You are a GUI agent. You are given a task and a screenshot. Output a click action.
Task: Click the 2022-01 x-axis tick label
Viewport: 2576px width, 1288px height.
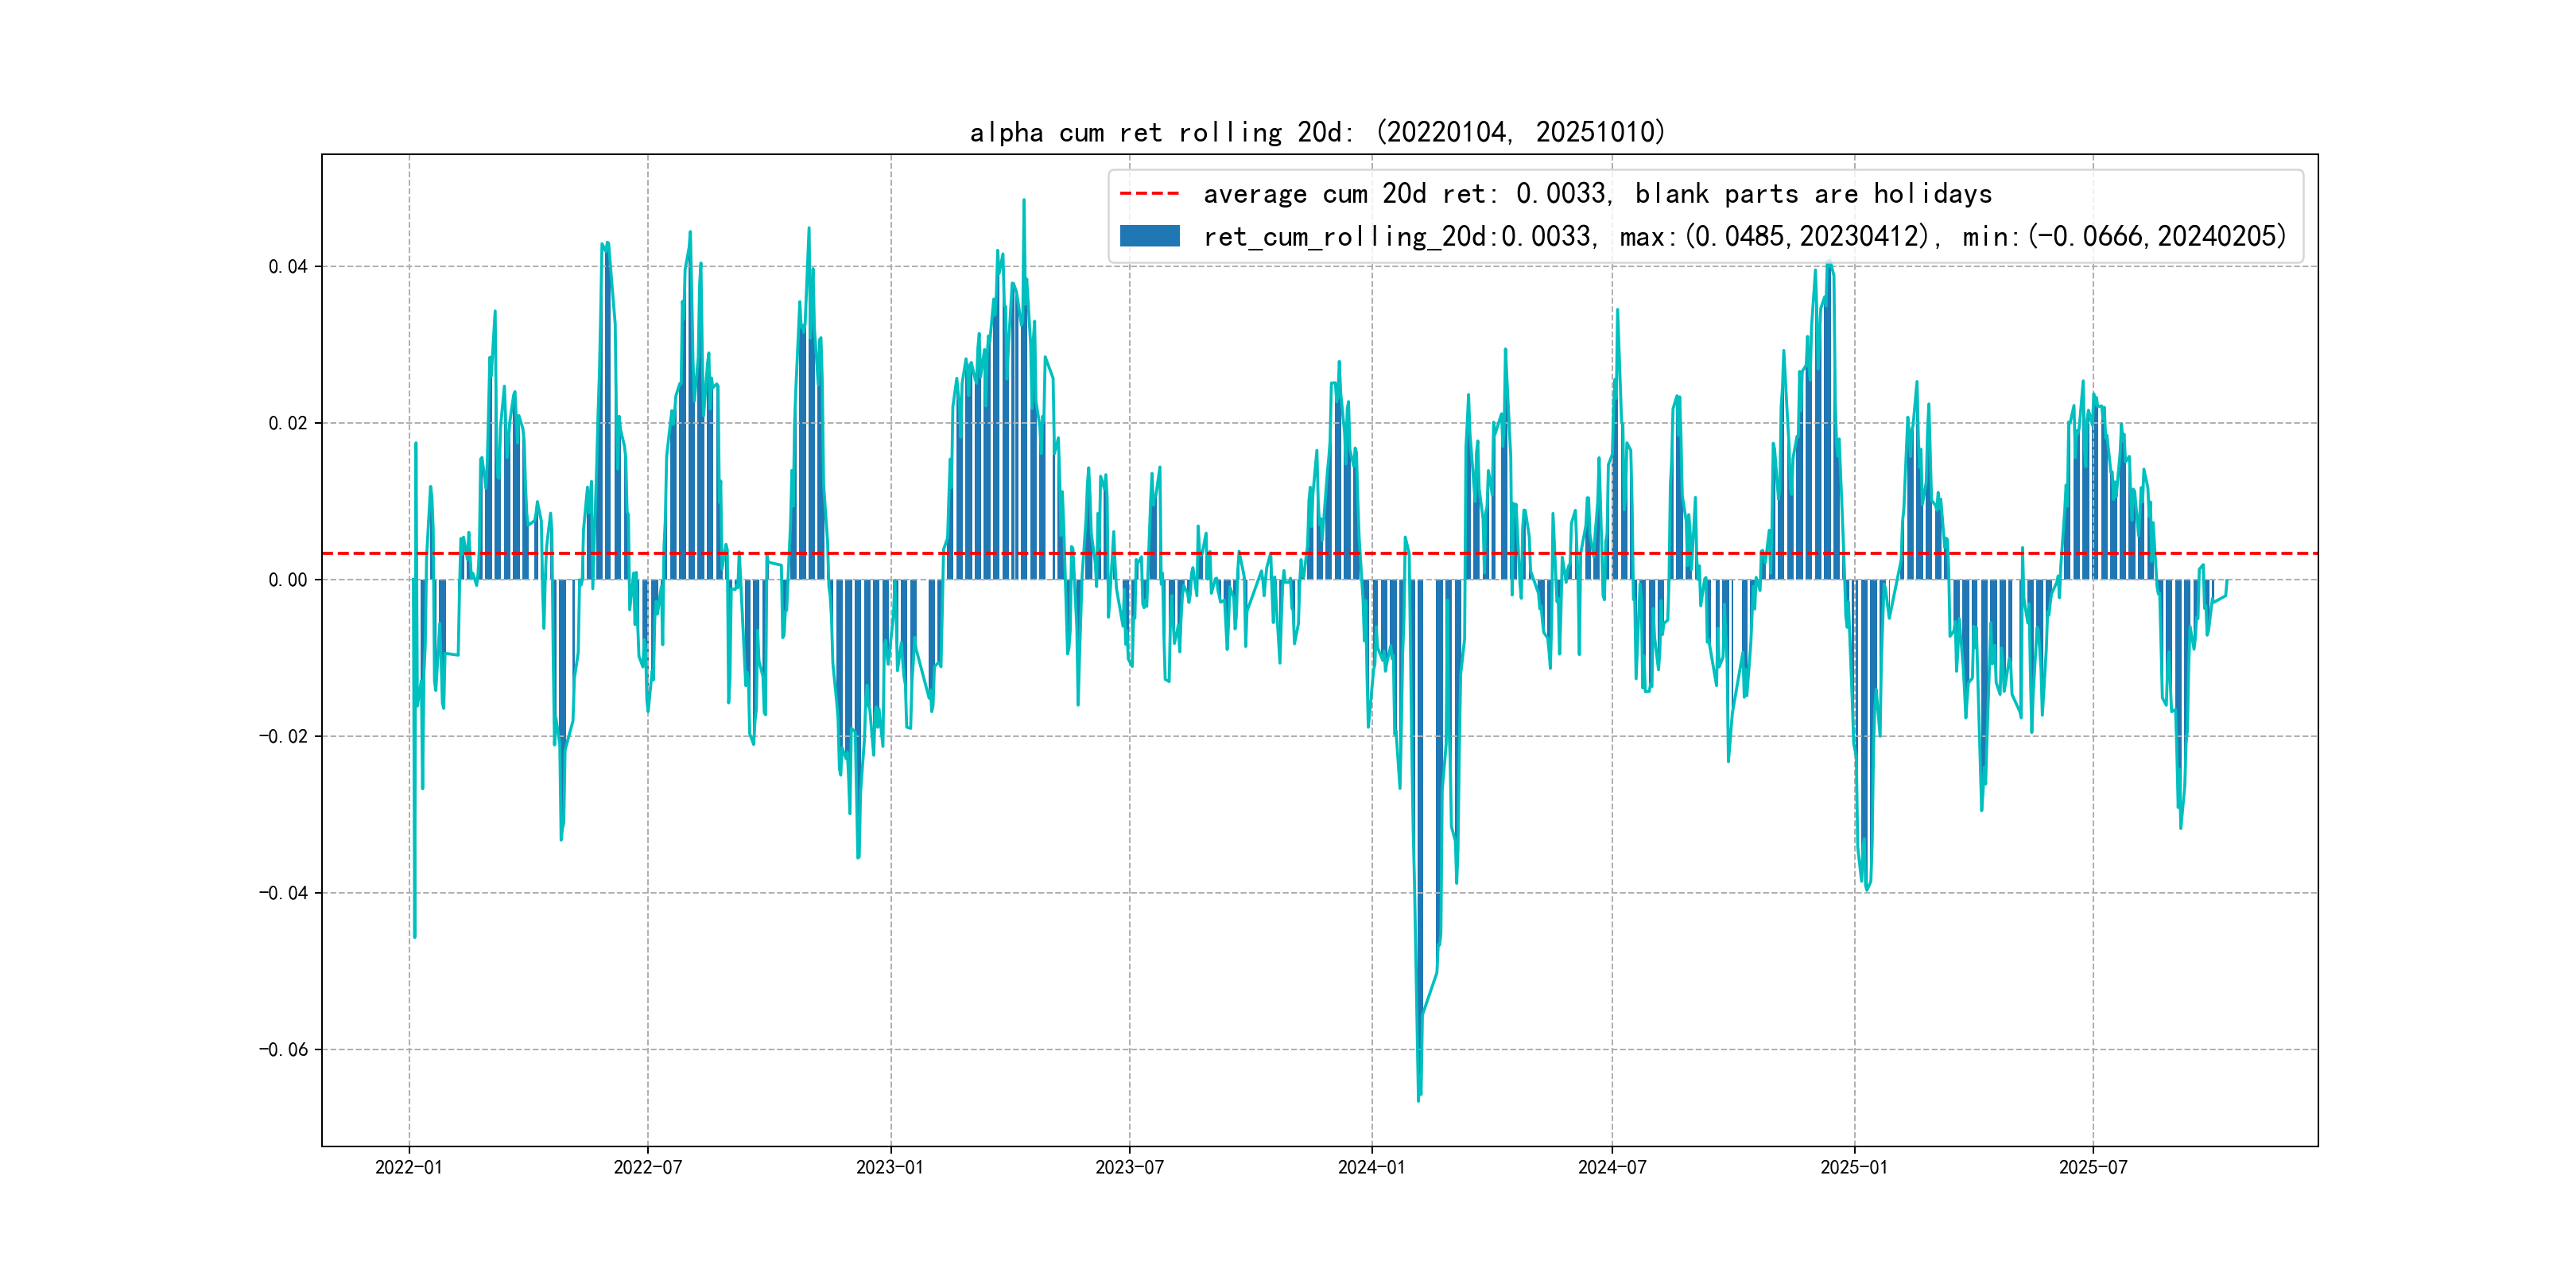point(408,1167)
